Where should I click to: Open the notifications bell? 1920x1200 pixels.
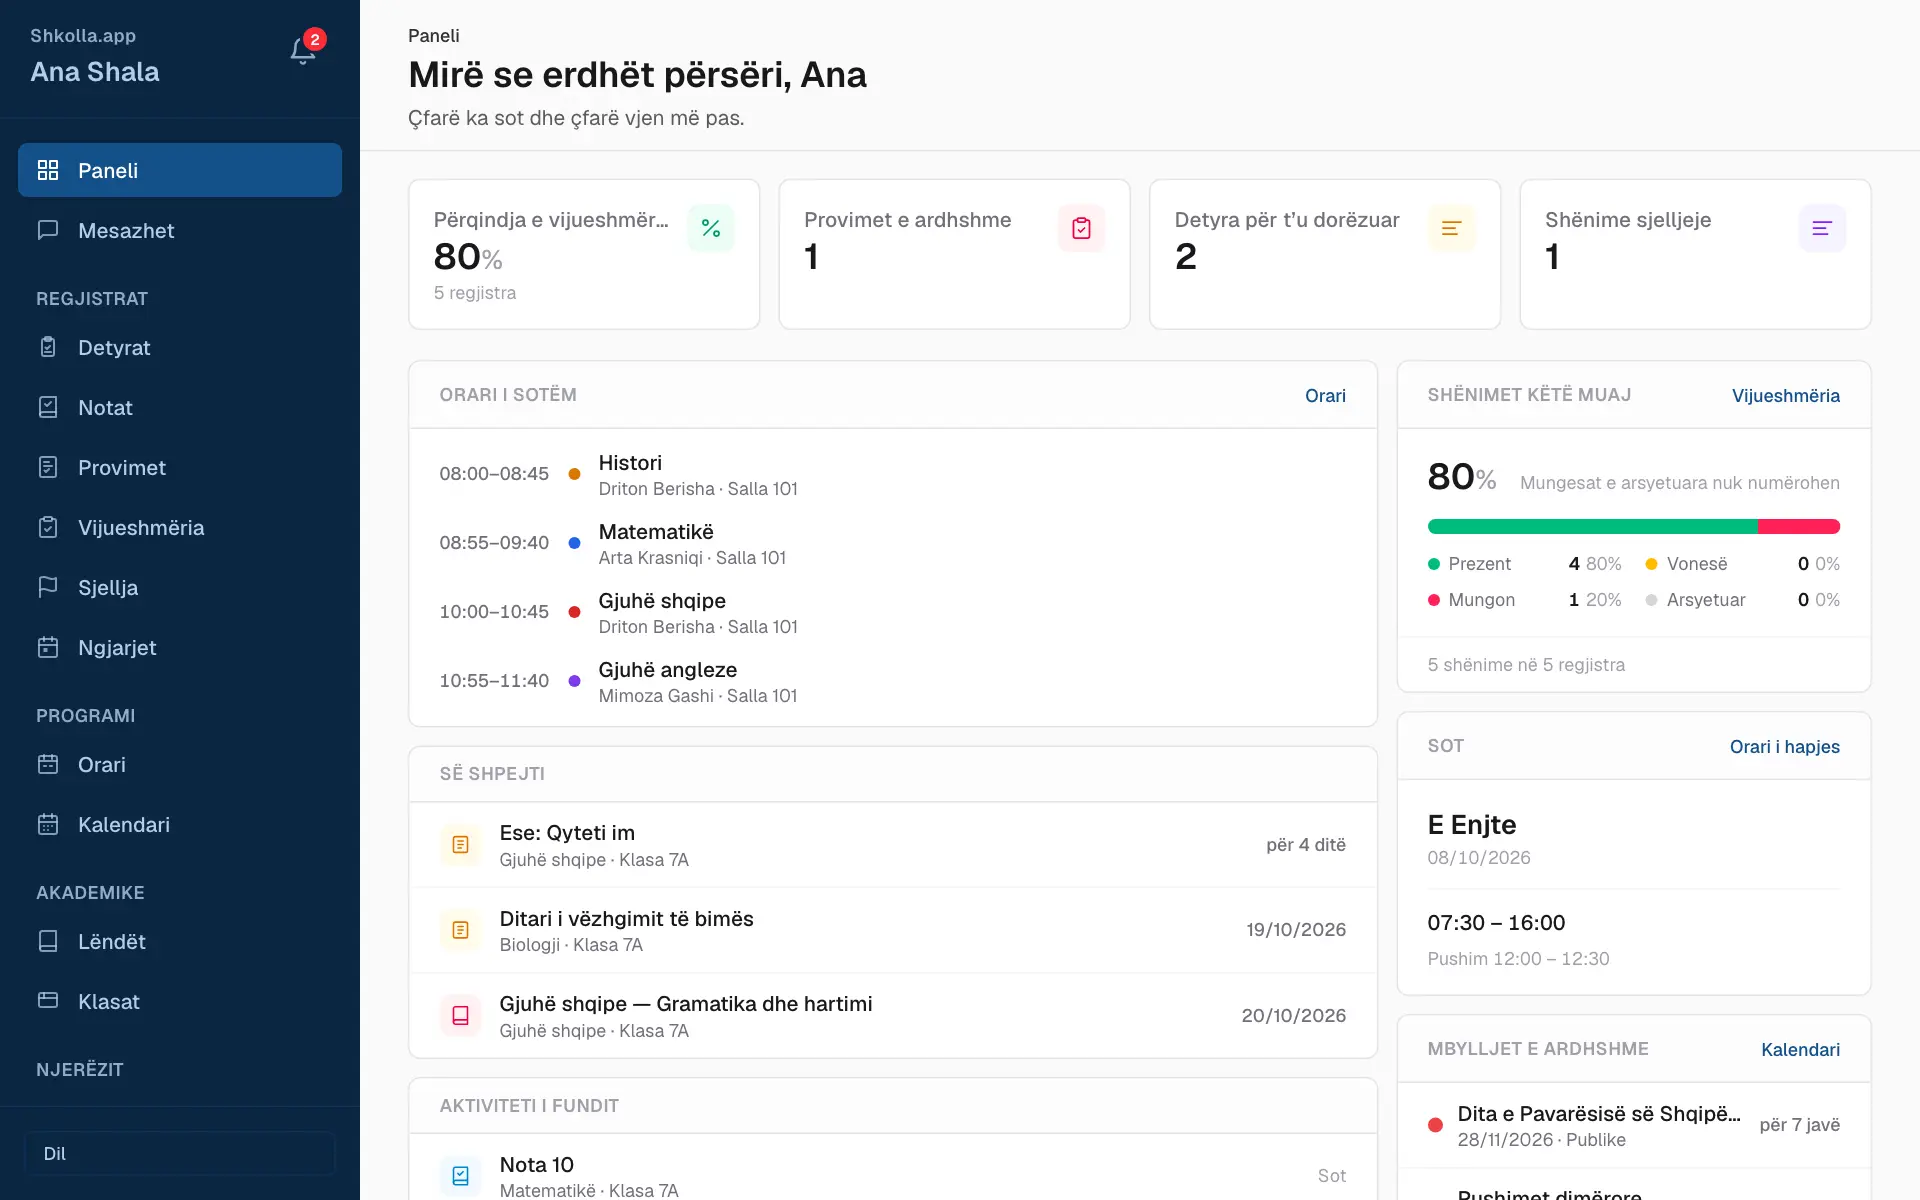click(x=303, y=51)
